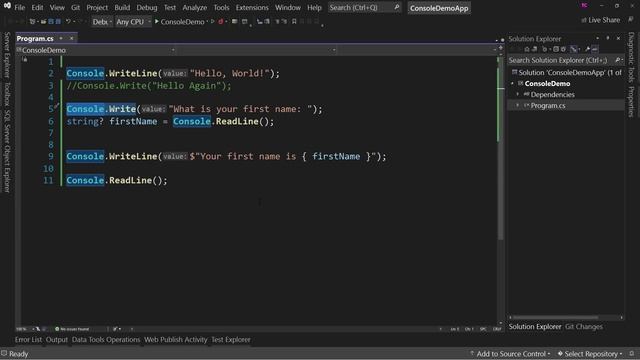640x360 pixels.
Task: Start debugging with green play ConsoleDemo button
Action: click(179, 21)
